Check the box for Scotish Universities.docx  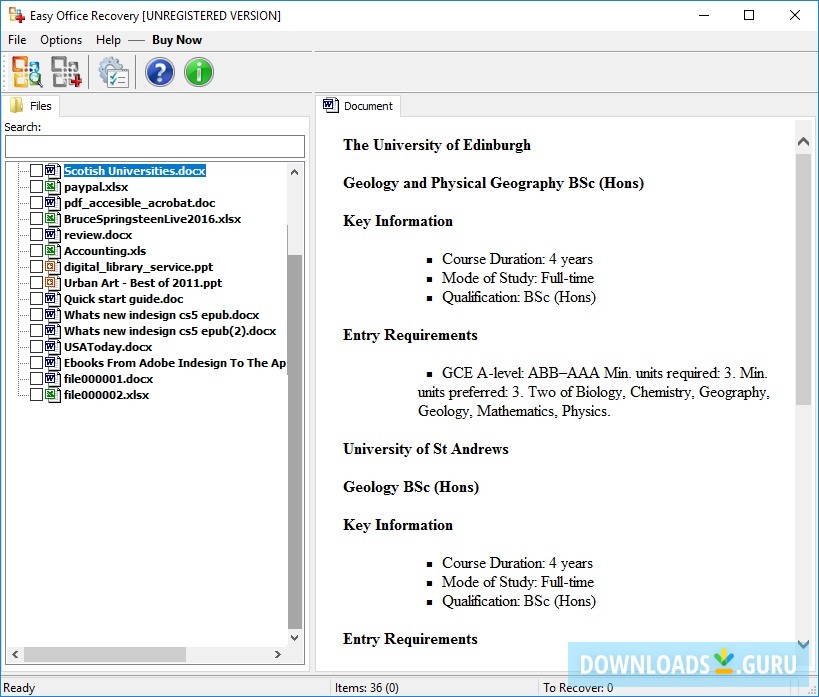(36, 170)
